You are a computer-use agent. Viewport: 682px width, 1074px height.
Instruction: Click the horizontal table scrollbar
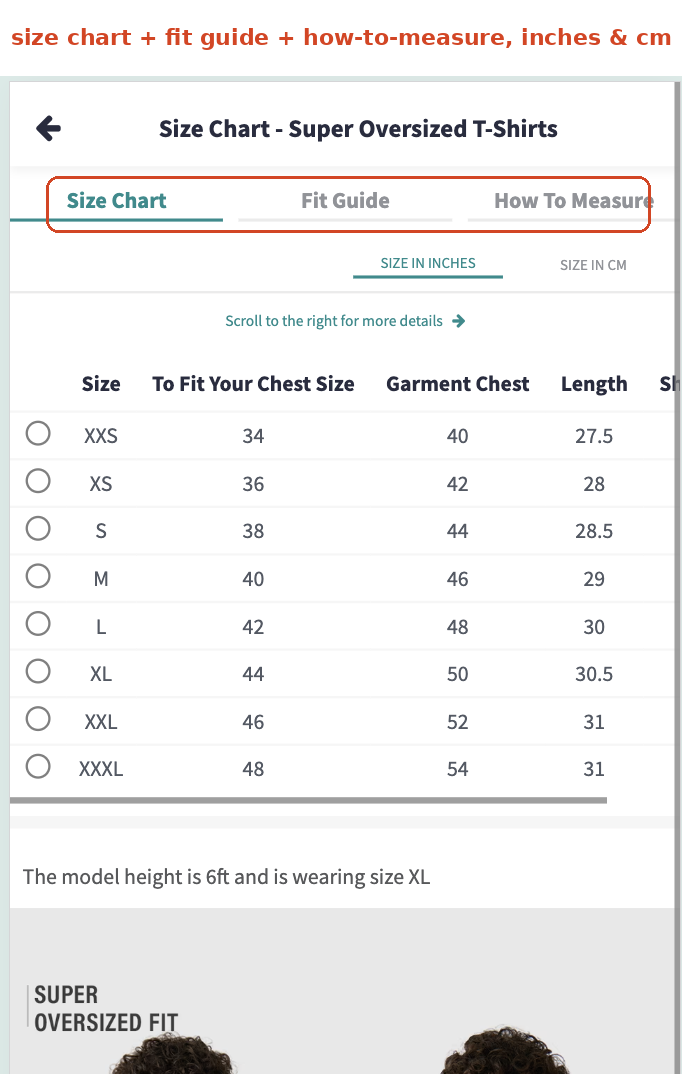pyautogui.click(x=309, y=800)
